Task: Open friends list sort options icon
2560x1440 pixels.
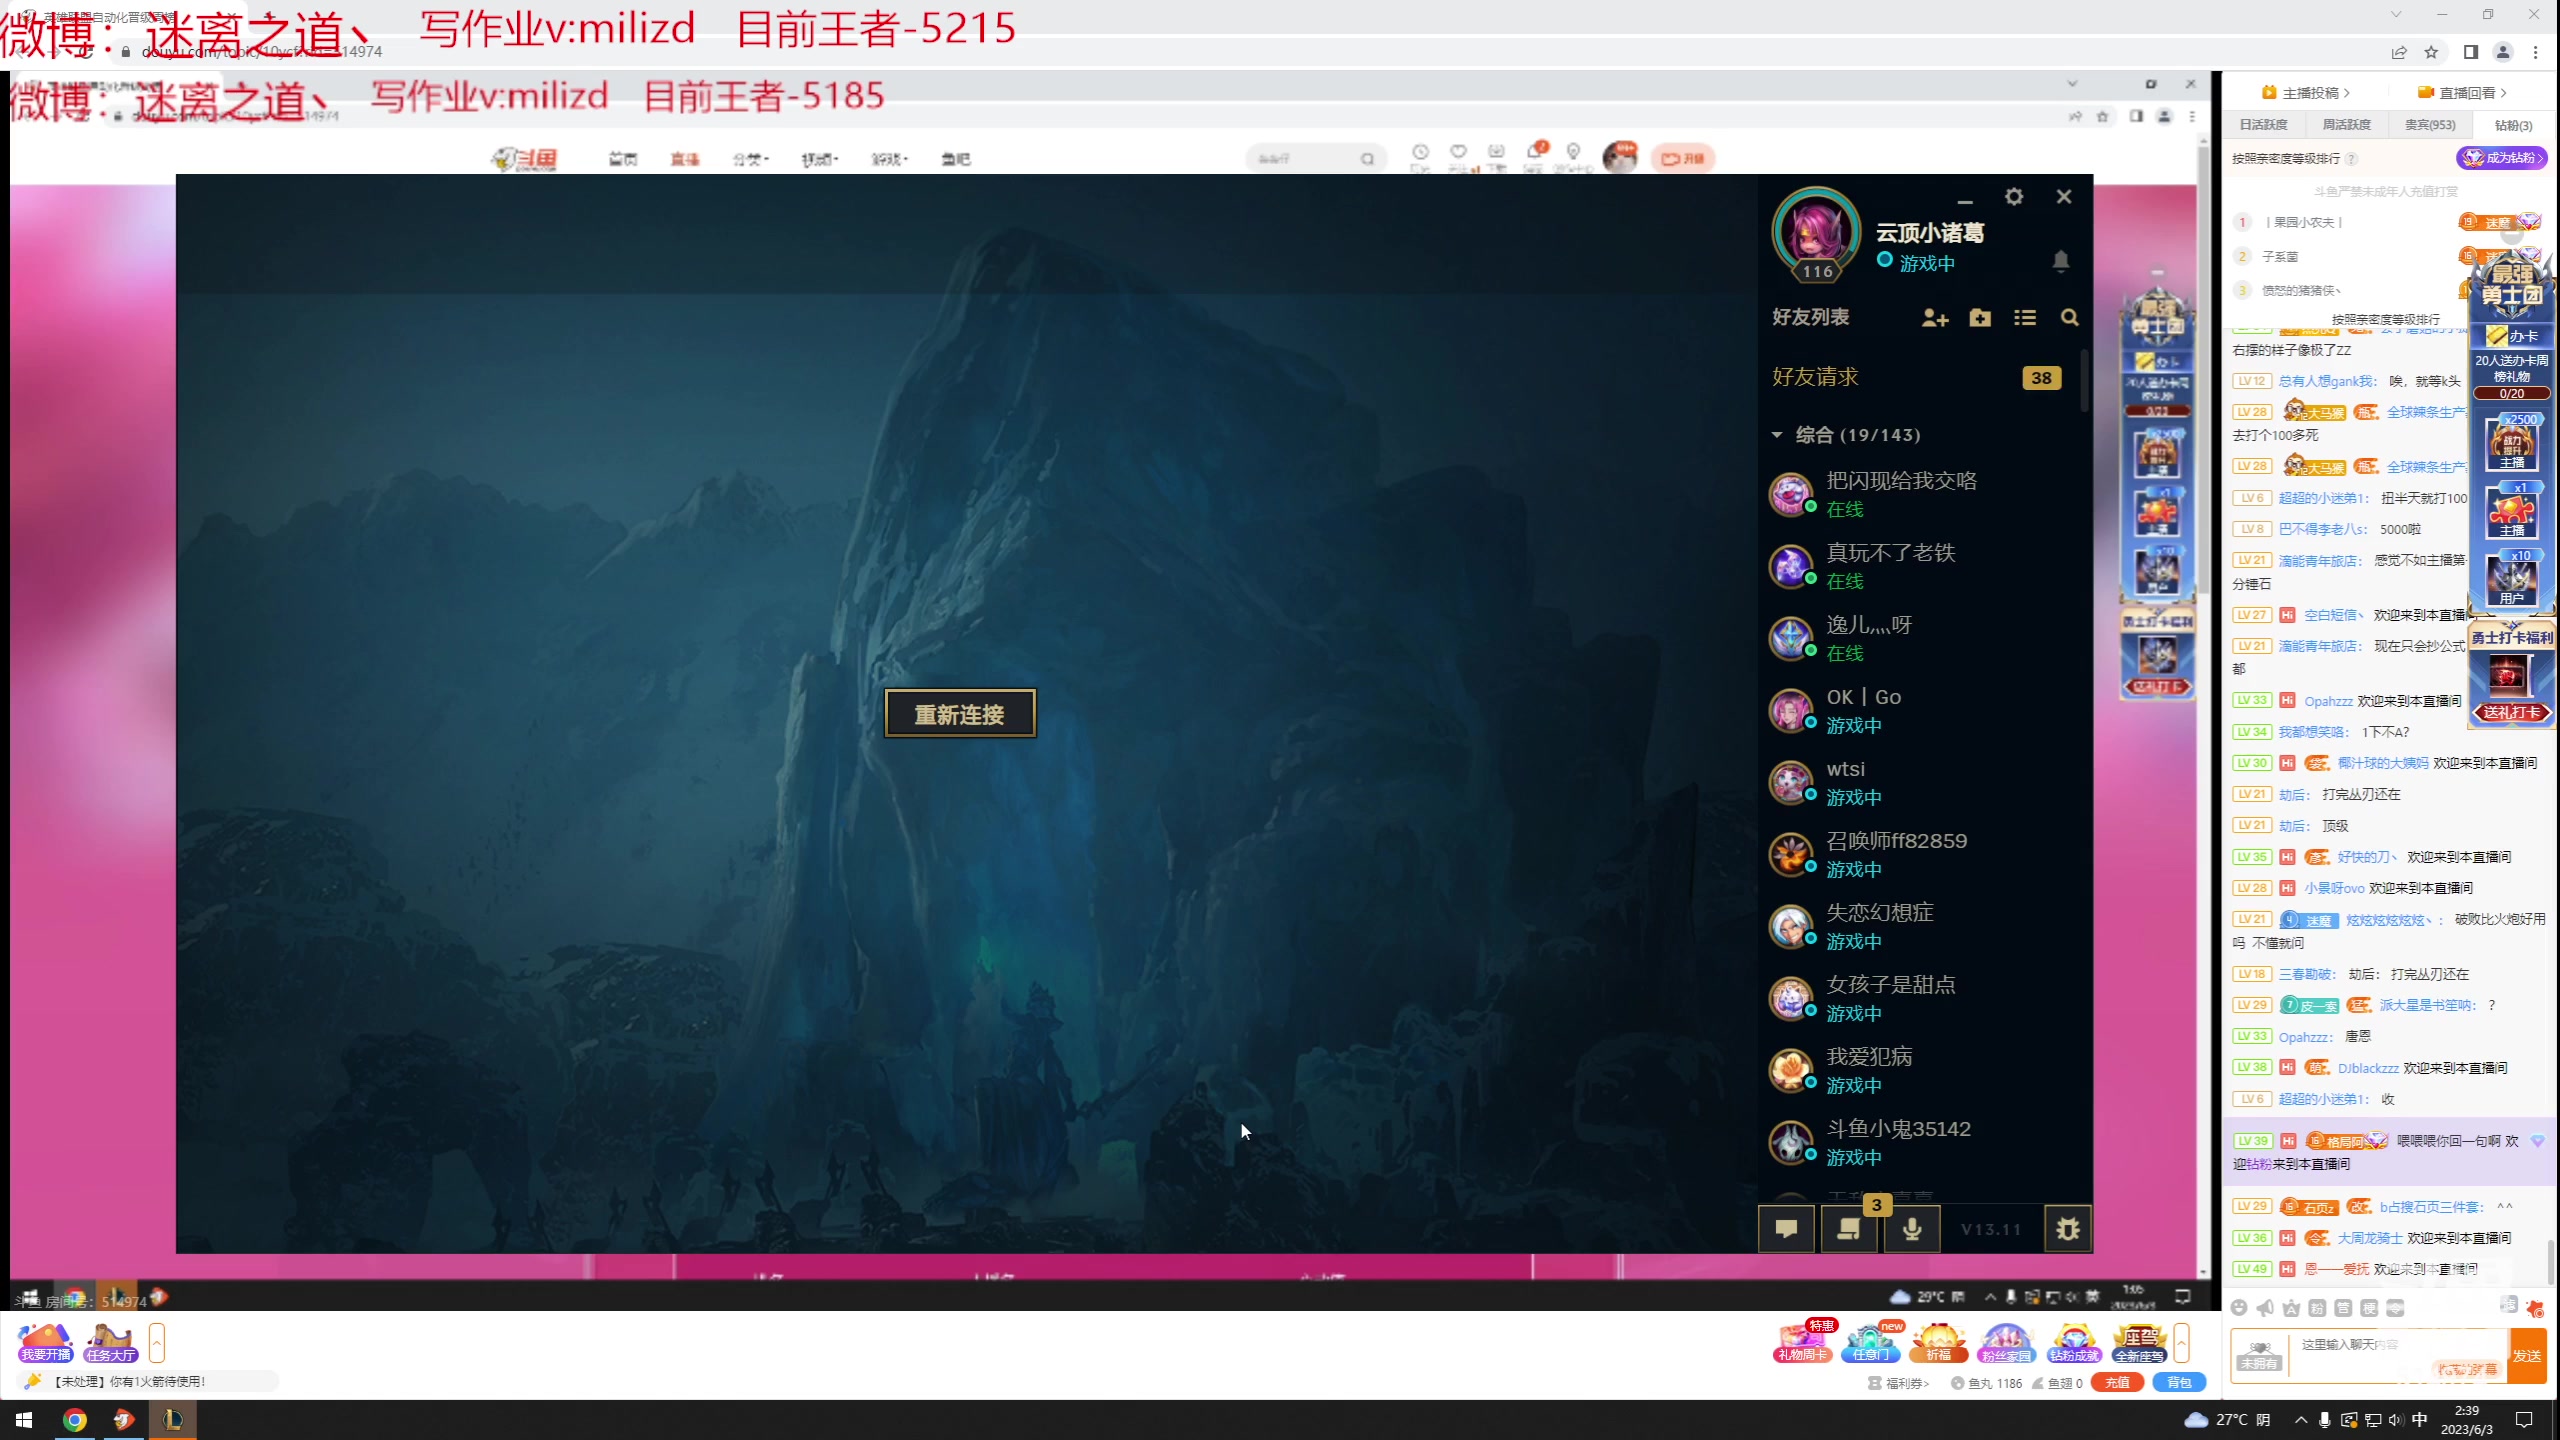Action: tap(2025, 318)
